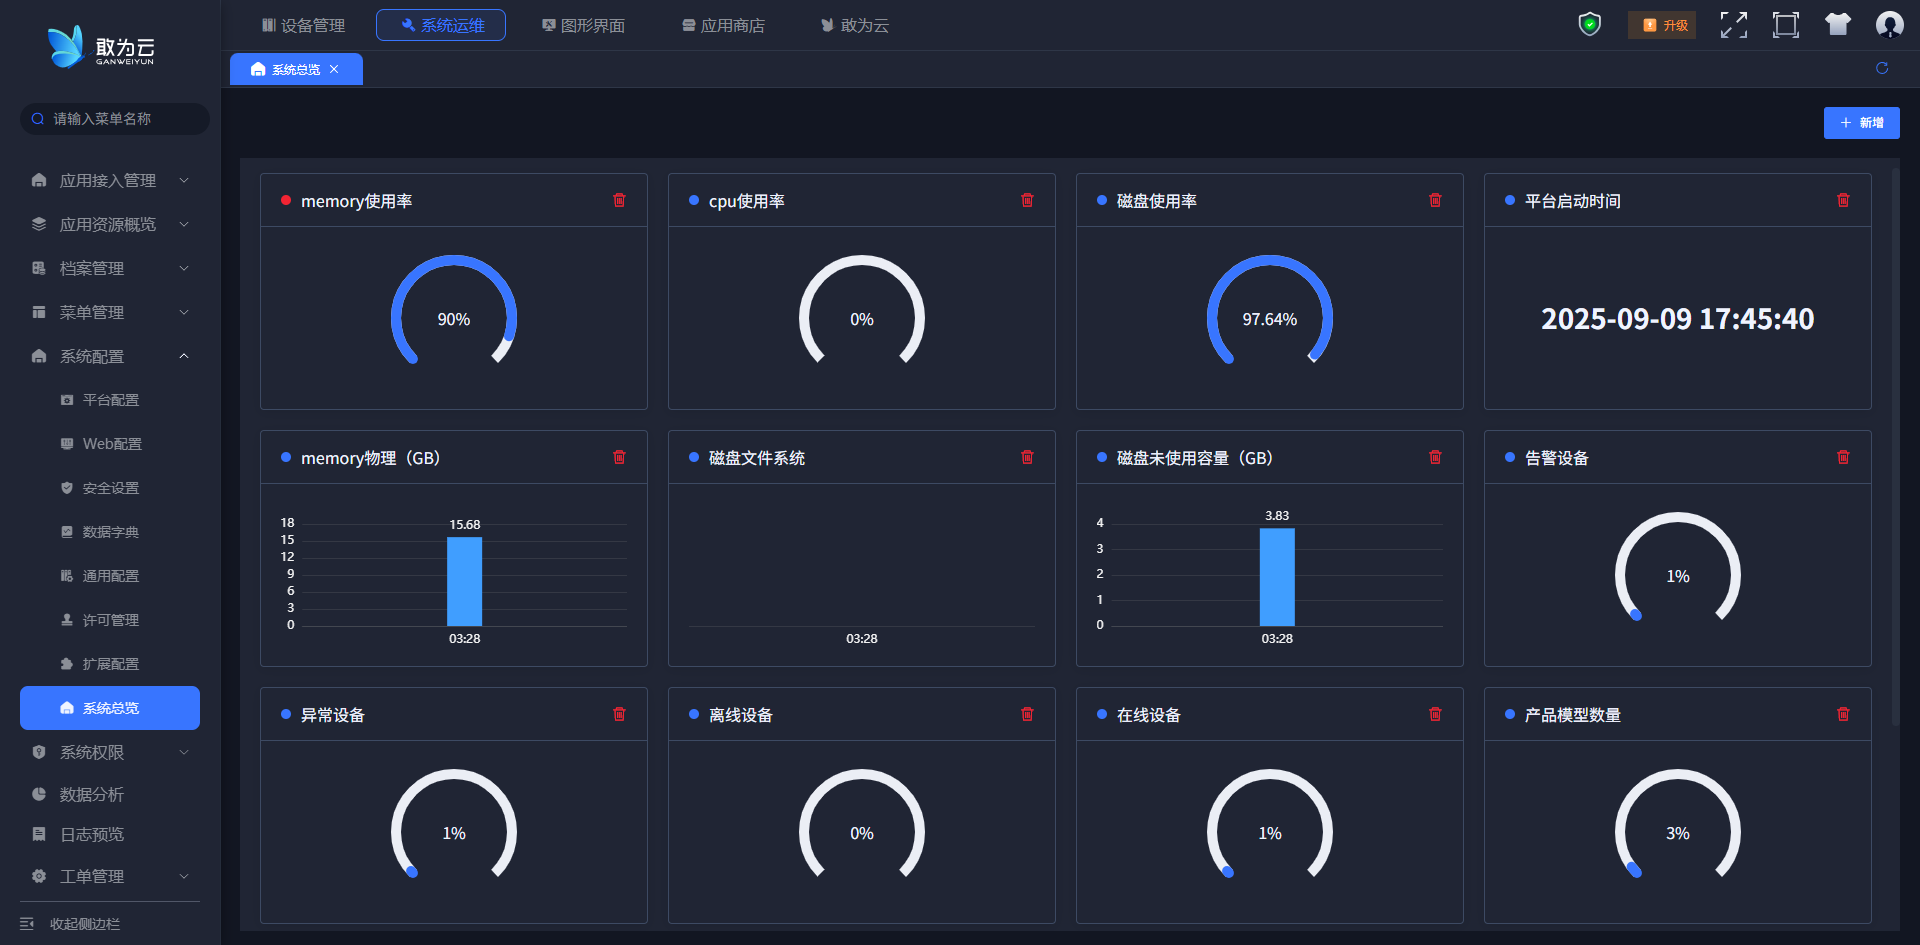Open Web配置 in the sidebar

[110, 444]
